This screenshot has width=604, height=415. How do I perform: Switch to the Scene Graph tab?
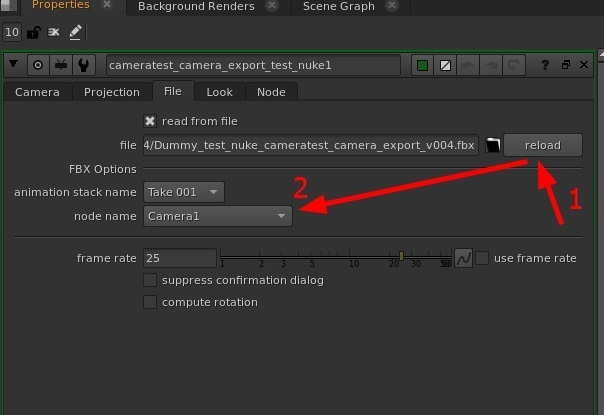pyautogui.click(x=339, y=7)
